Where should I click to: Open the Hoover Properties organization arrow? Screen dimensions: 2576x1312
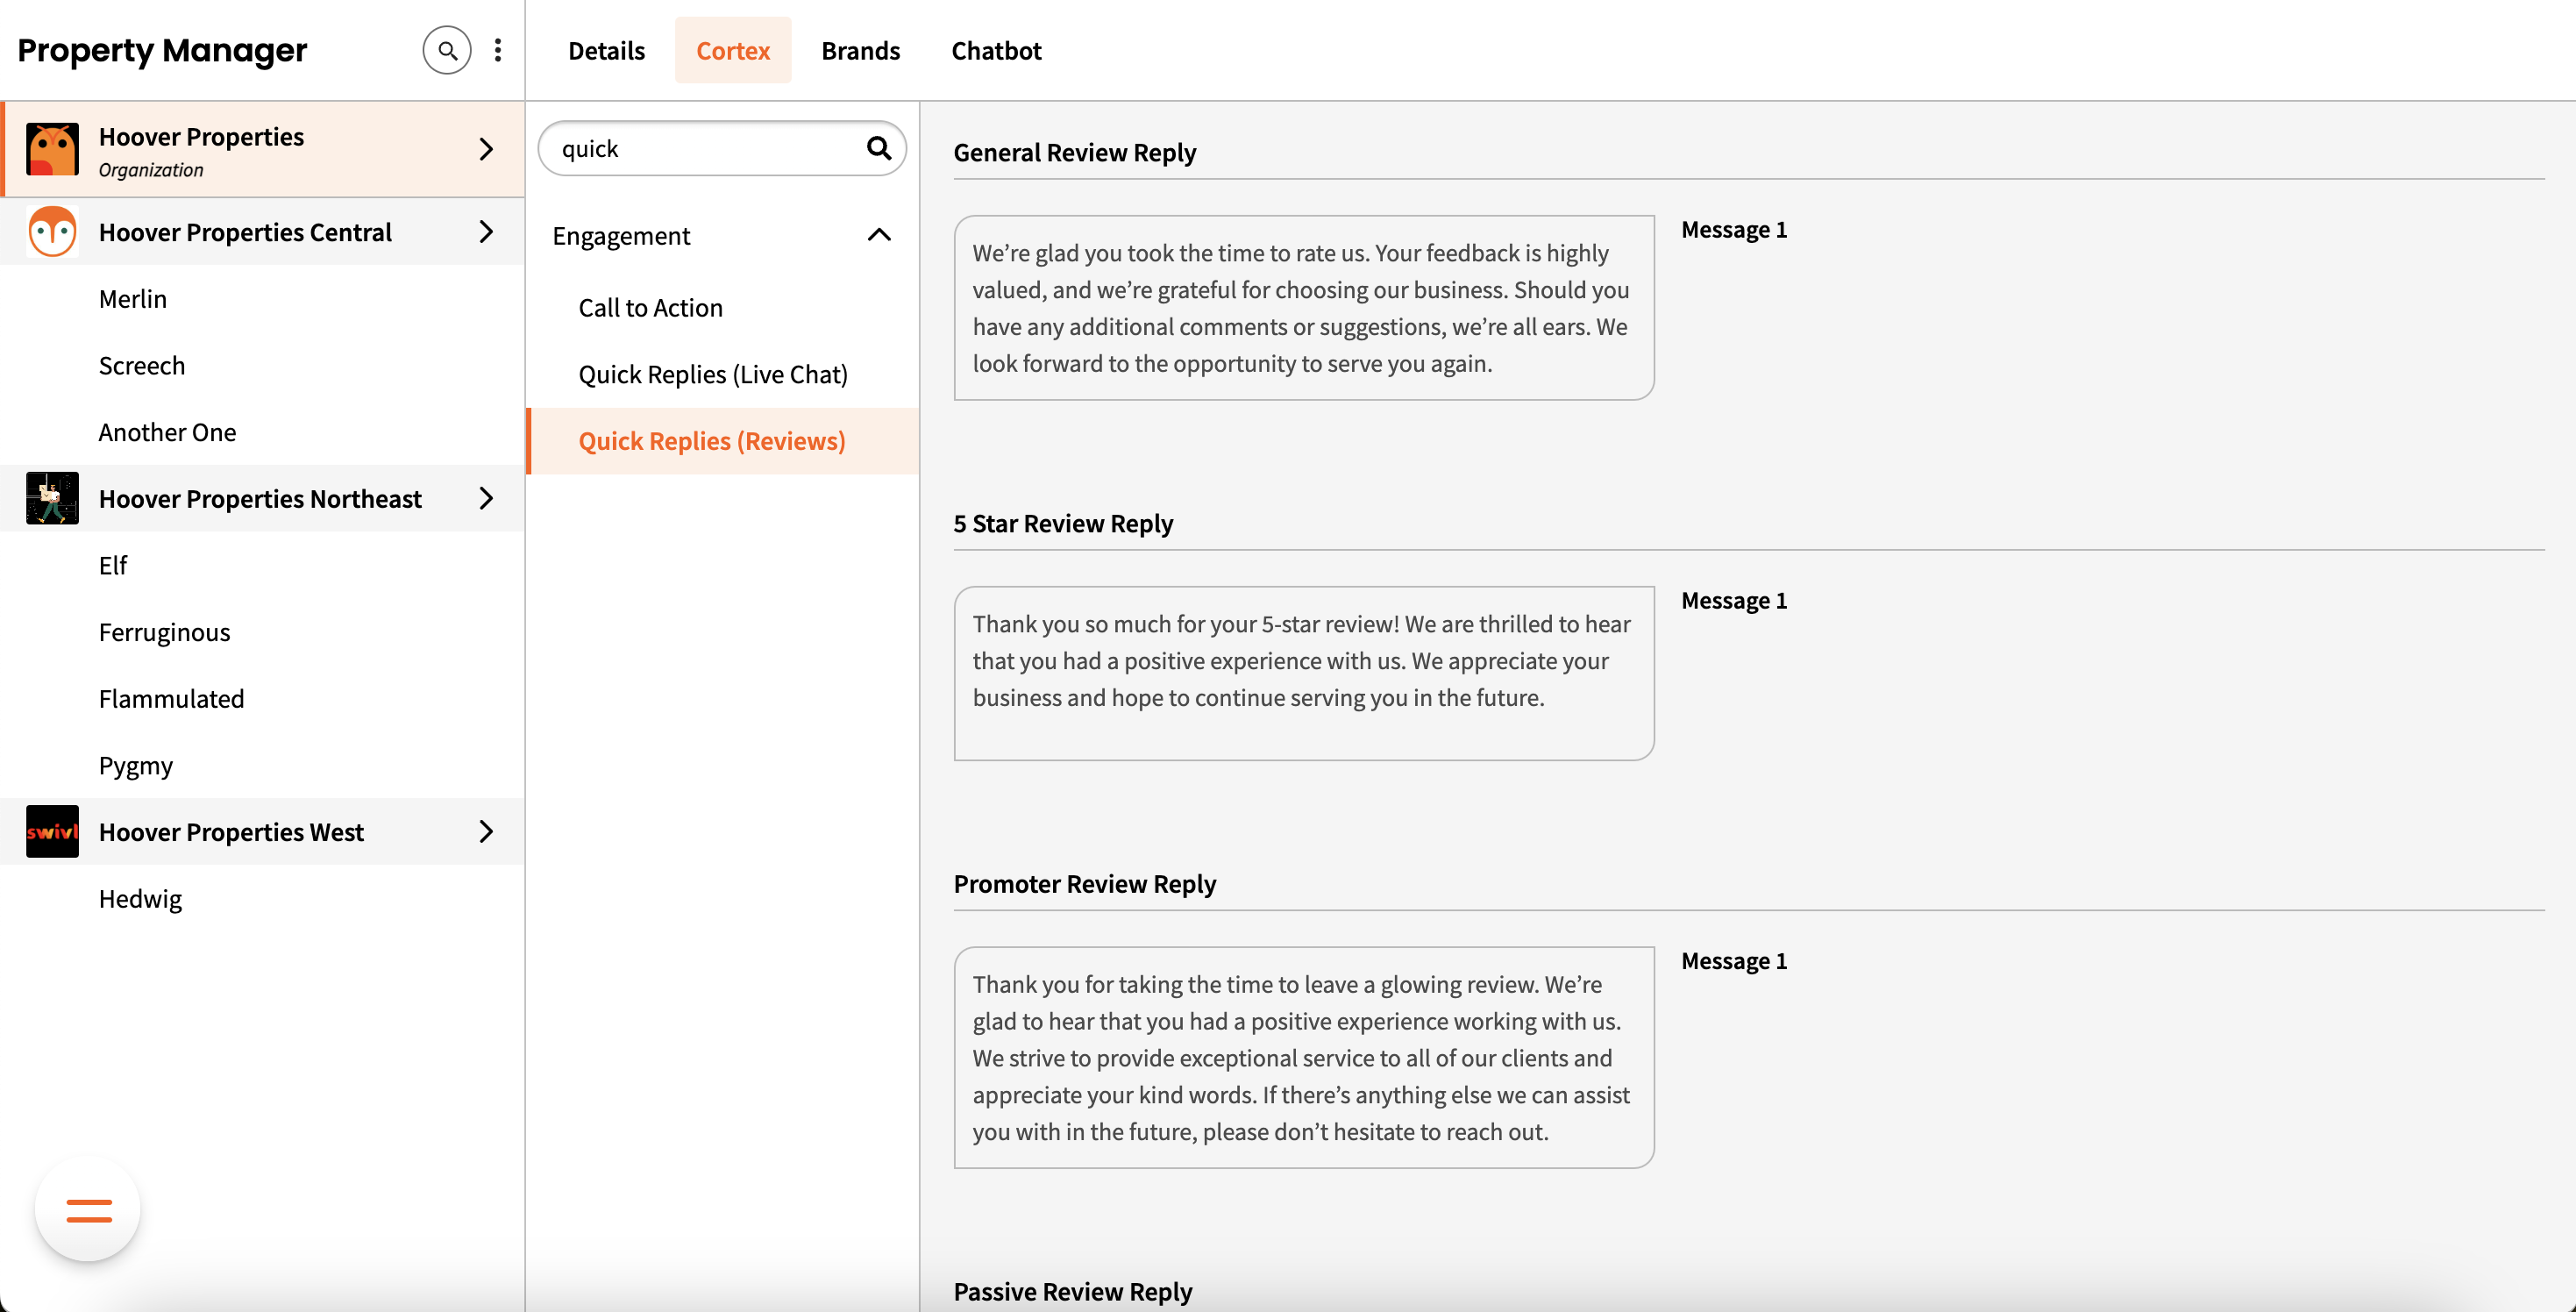click(486, 149)
